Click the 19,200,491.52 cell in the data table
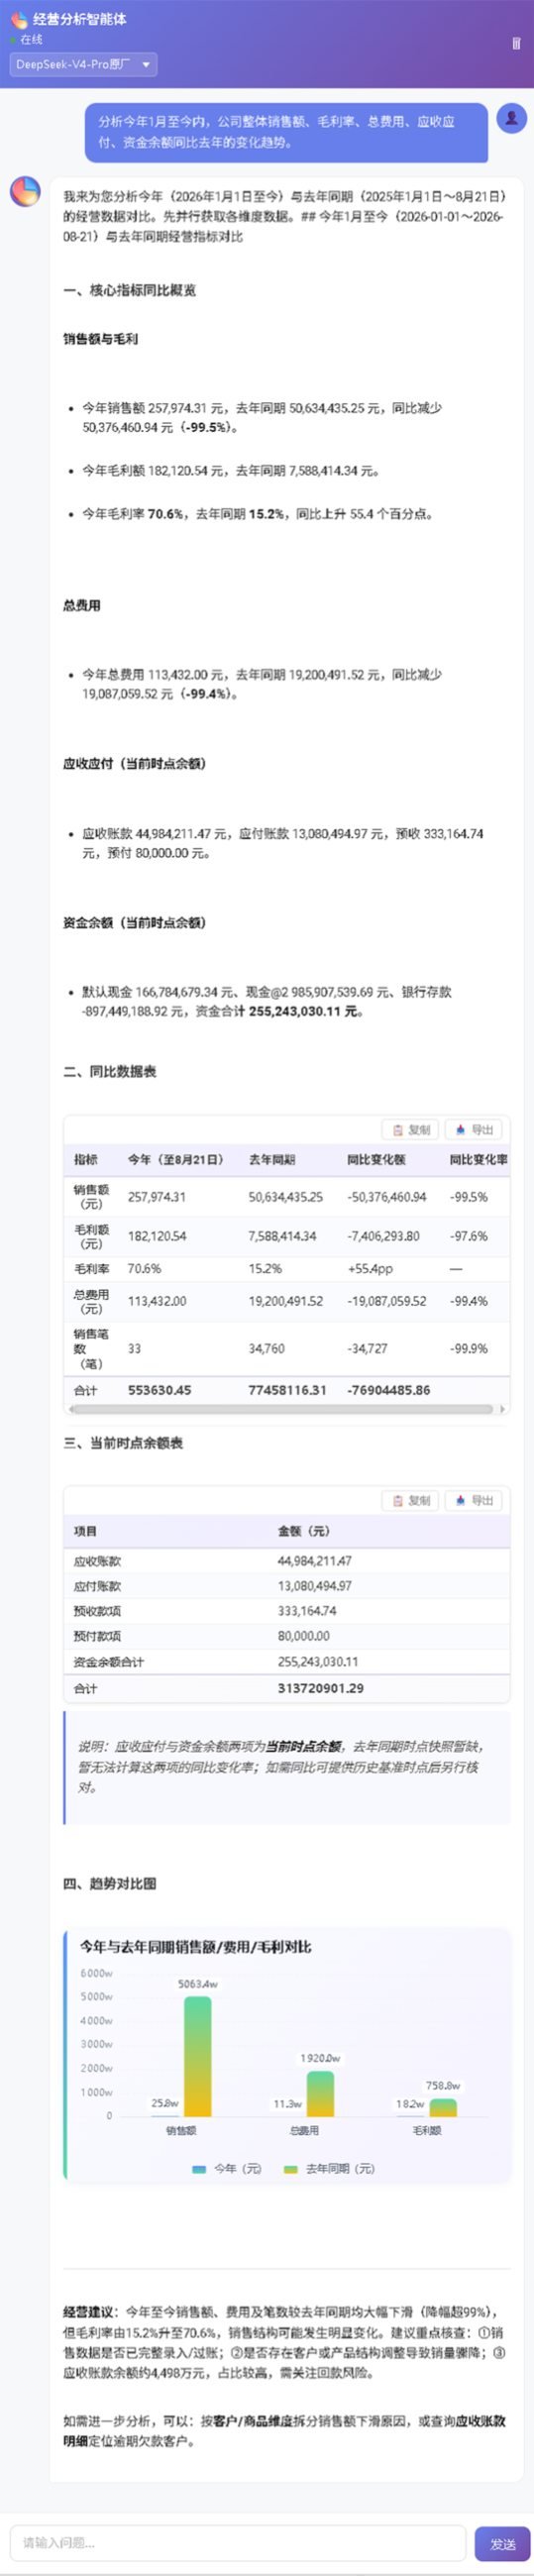 pyautogui.click(x=286, y=1301)
